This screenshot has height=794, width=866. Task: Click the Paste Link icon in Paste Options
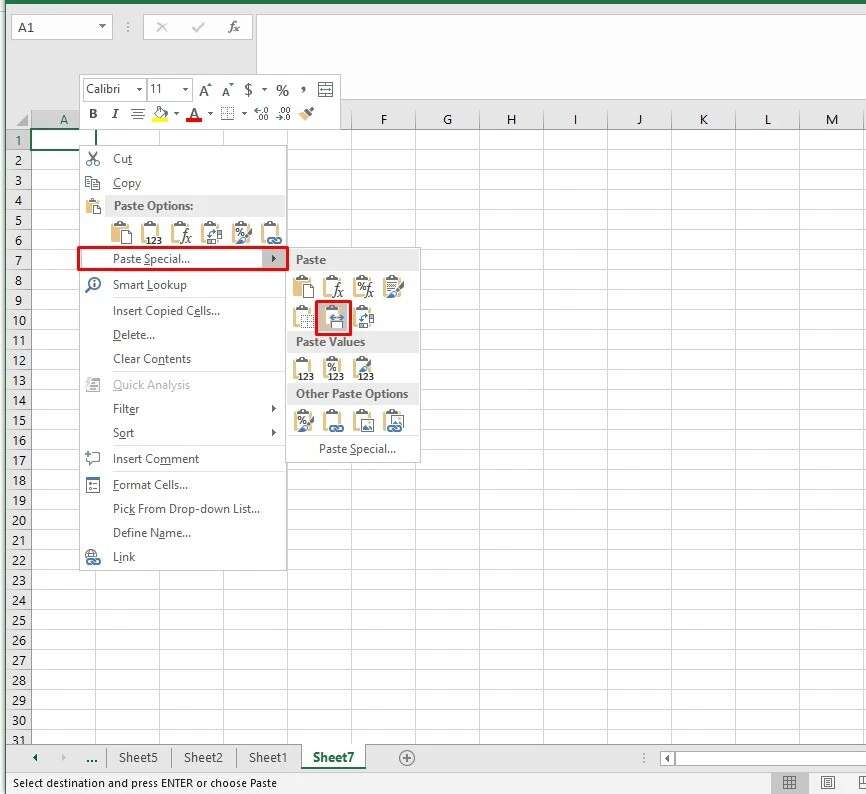(x=270, y=232)
